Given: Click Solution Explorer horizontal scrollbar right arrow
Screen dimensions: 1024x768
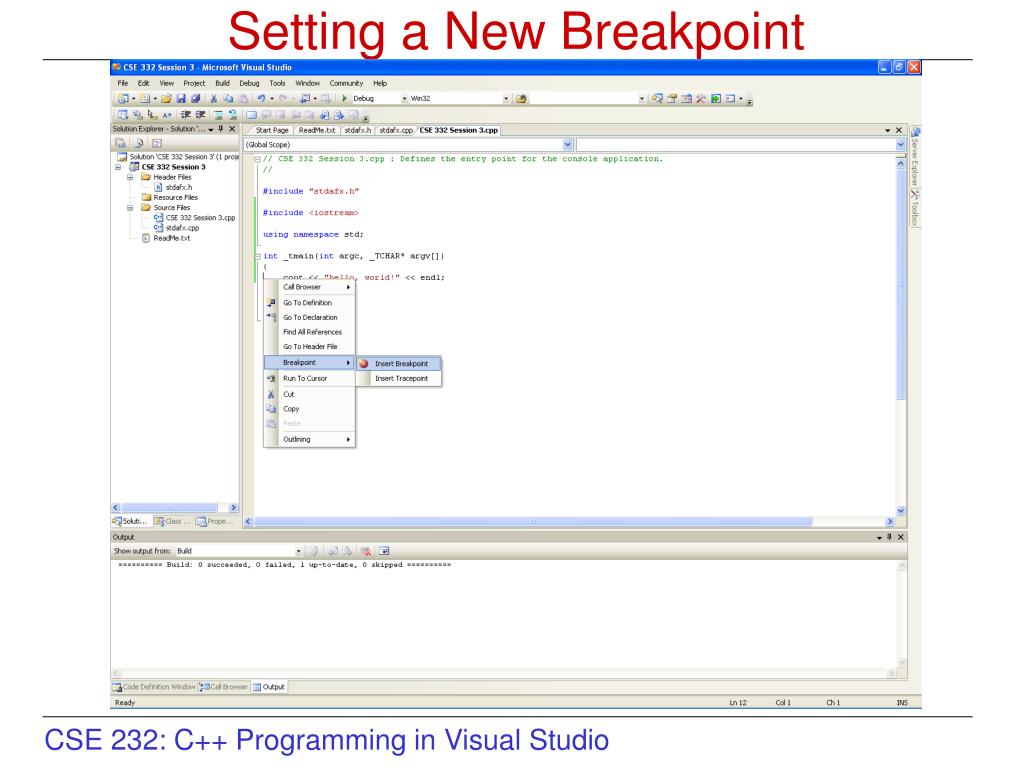Looking at the screenshot, I should pos(233,507).
